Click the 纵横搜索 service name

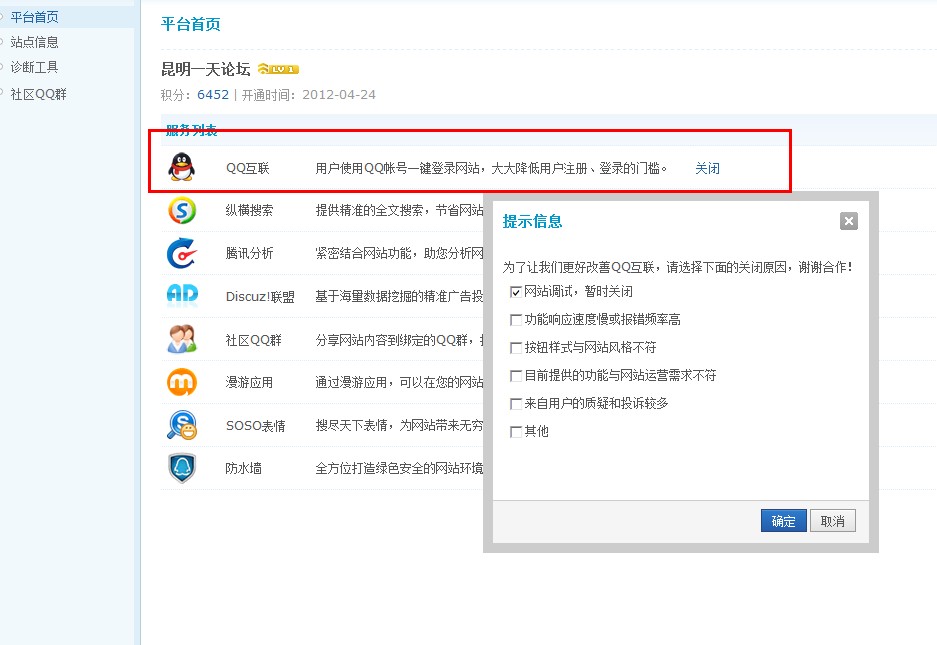point(249,210)
